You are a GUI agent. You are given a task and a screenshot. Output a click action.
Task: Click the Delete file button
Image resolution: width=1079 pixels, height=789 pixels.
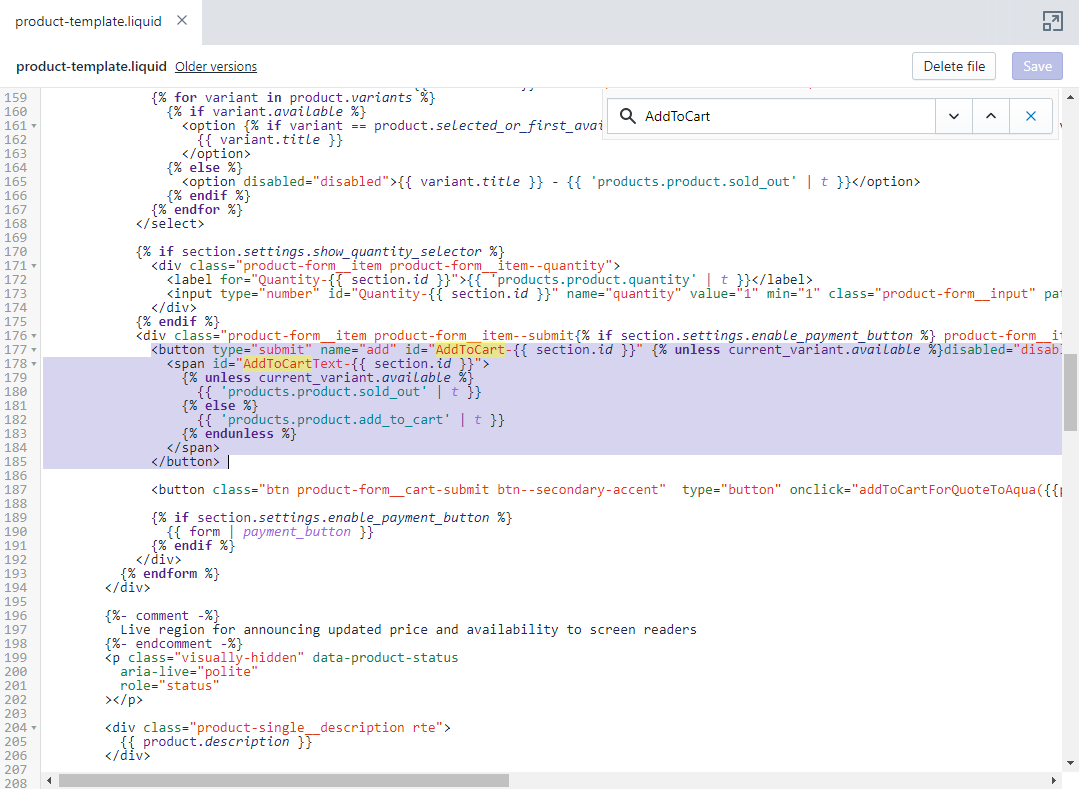point(954,67)
